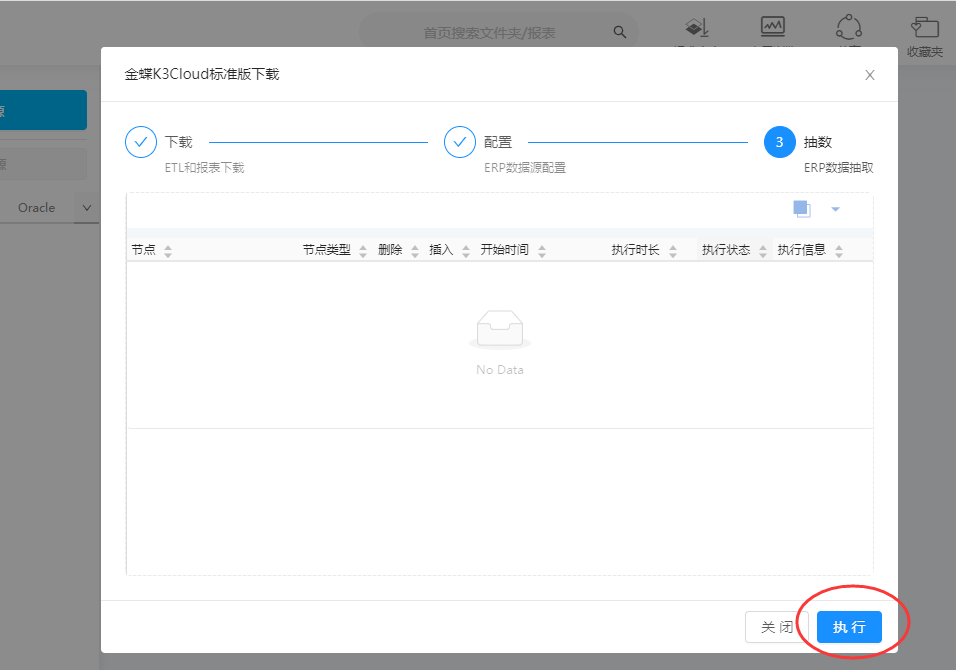This screenshot has width=956, height=670.
Task: Click the 配置 step title
Action: tap(498, 142)
